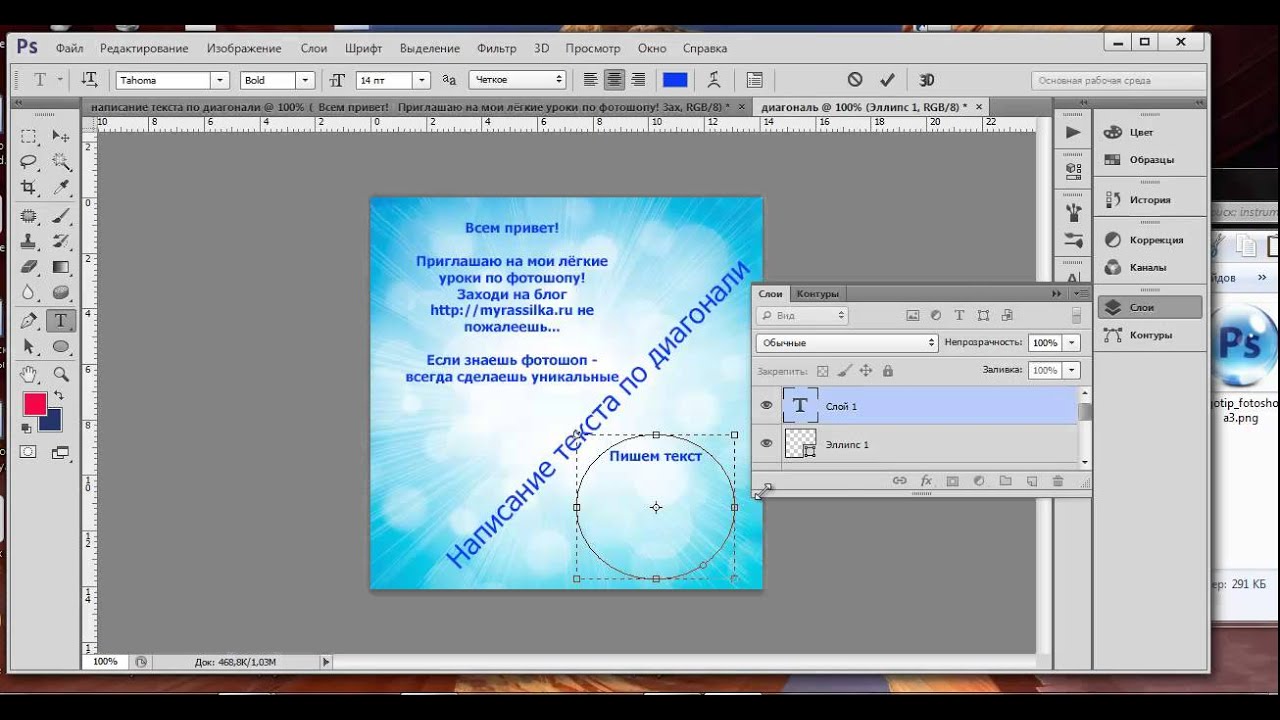Change the screen mode
The width and height of the screenshot is (1280, 720).
(x=61, y=452)
